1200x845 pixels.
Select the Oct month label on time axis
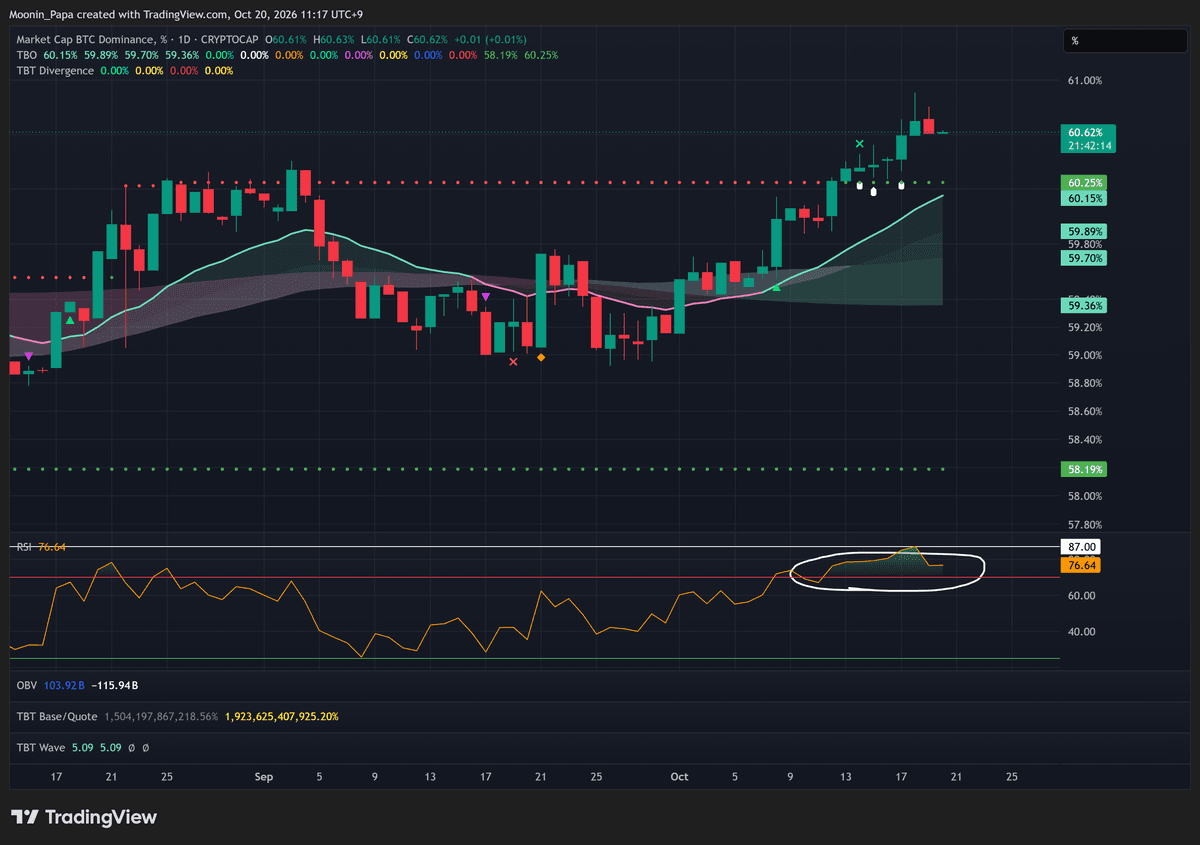pos(680,776)
